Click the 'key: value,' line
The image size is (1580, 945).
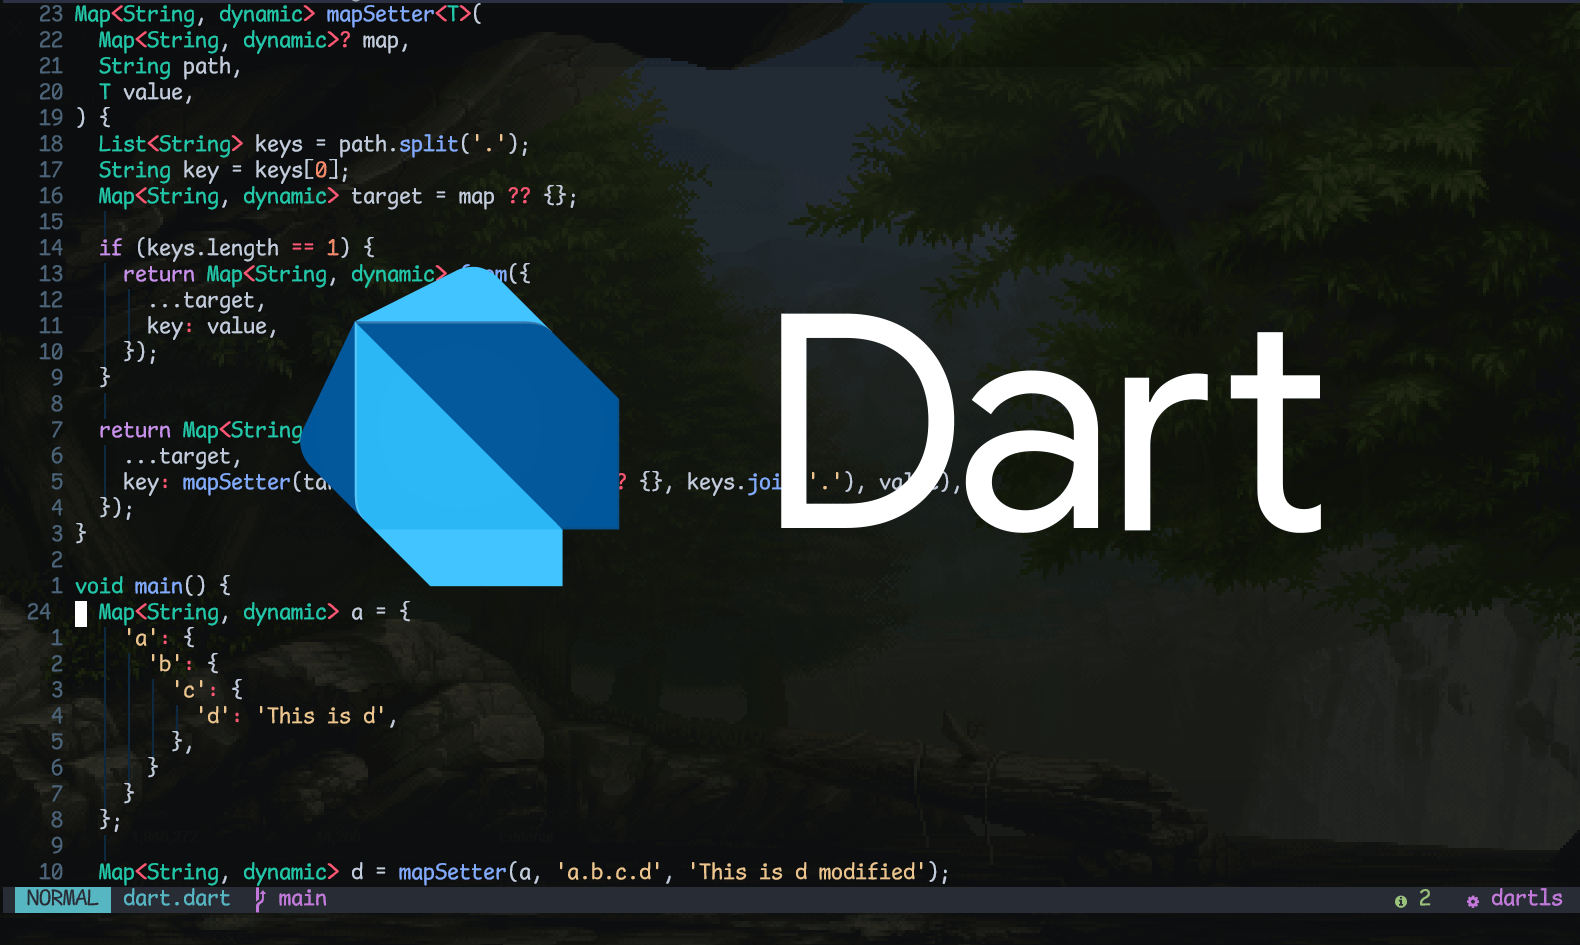pos(212,327)
